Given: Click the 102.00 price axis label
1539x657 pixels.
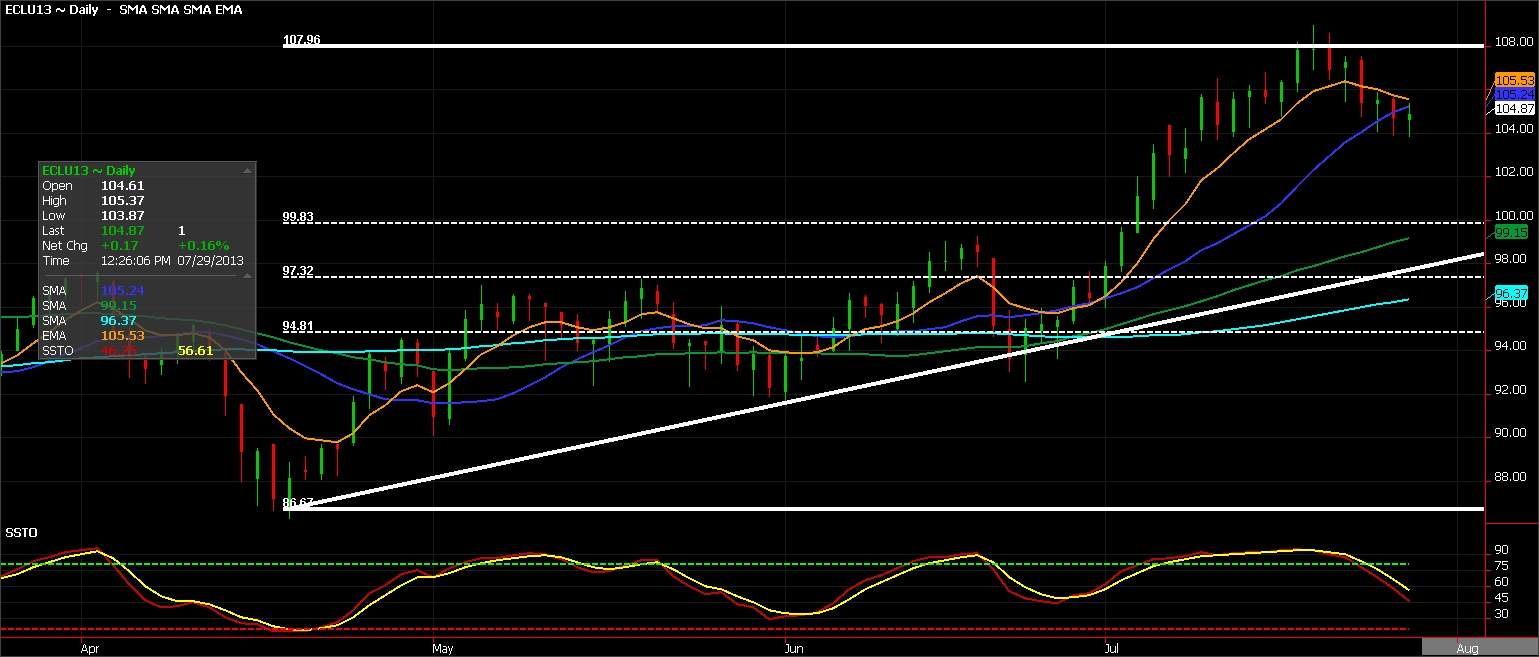Looking at the screenshot, I should click(1514, 172).
